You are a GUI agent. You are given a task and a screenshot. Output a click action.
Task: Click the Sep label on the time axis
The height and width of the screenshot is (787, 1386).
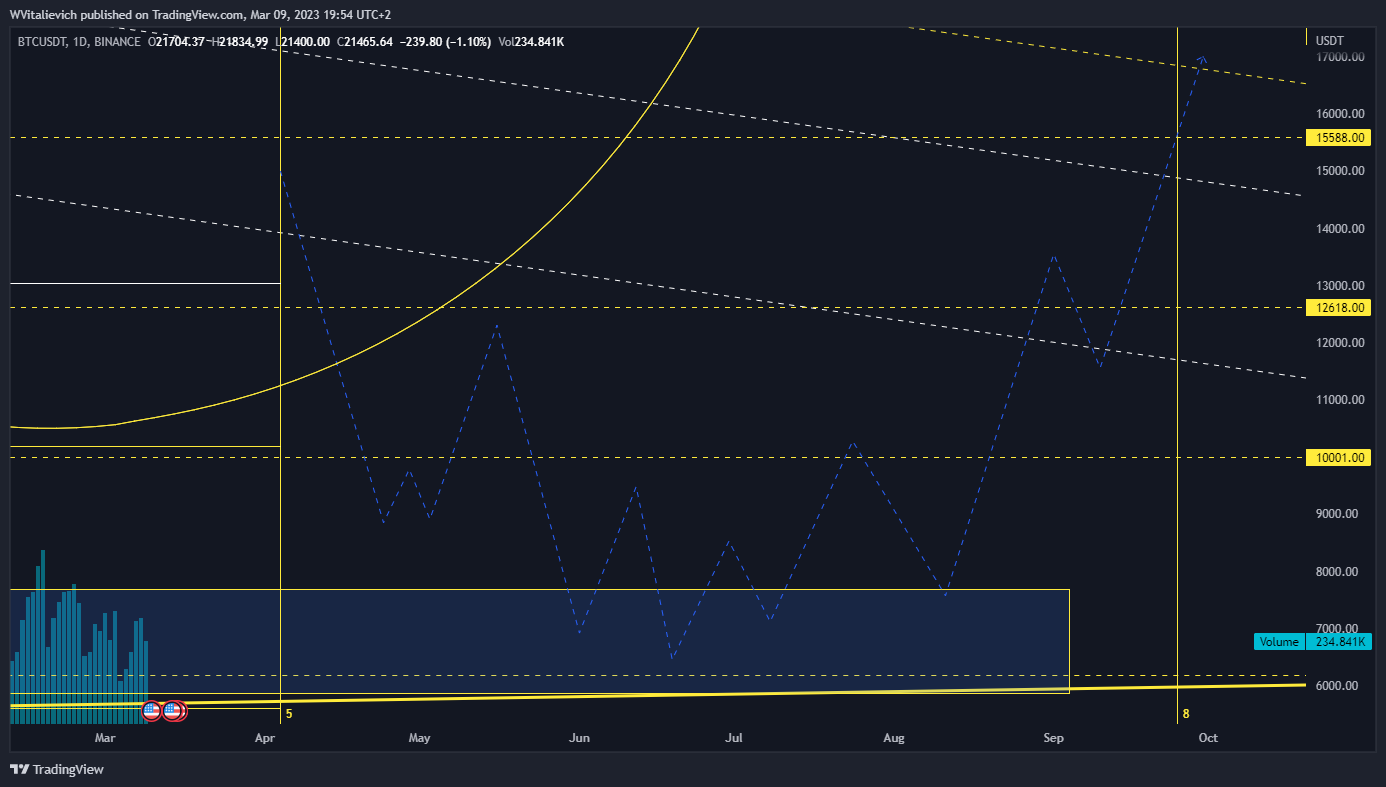click(1053, 739)
